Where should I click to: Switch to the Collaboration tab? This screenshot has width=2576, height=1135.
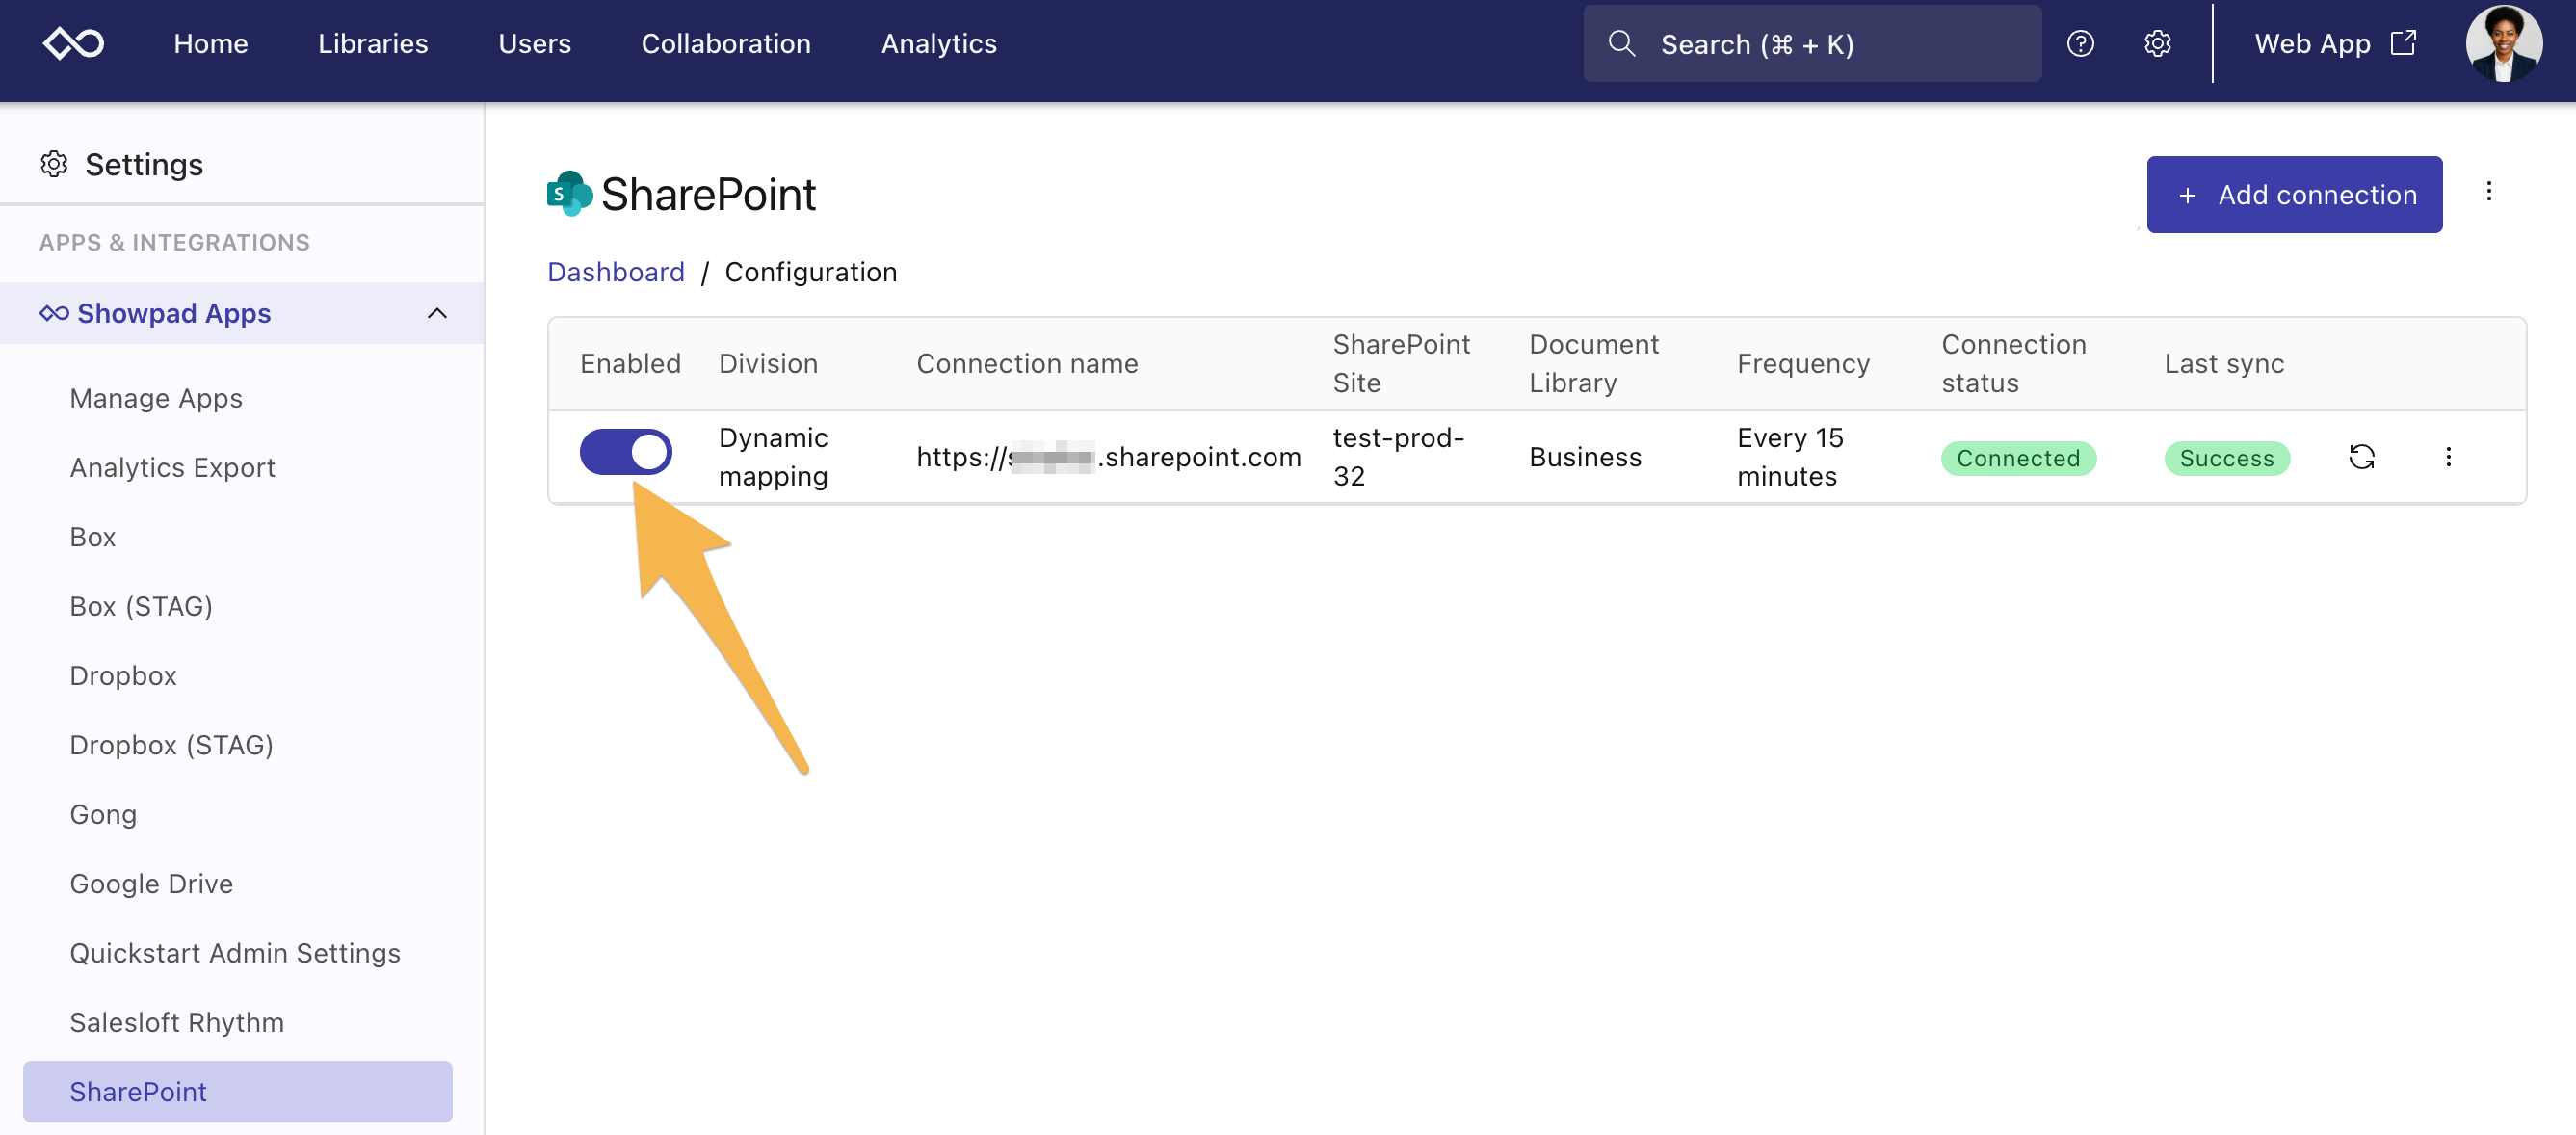point(726,43)
